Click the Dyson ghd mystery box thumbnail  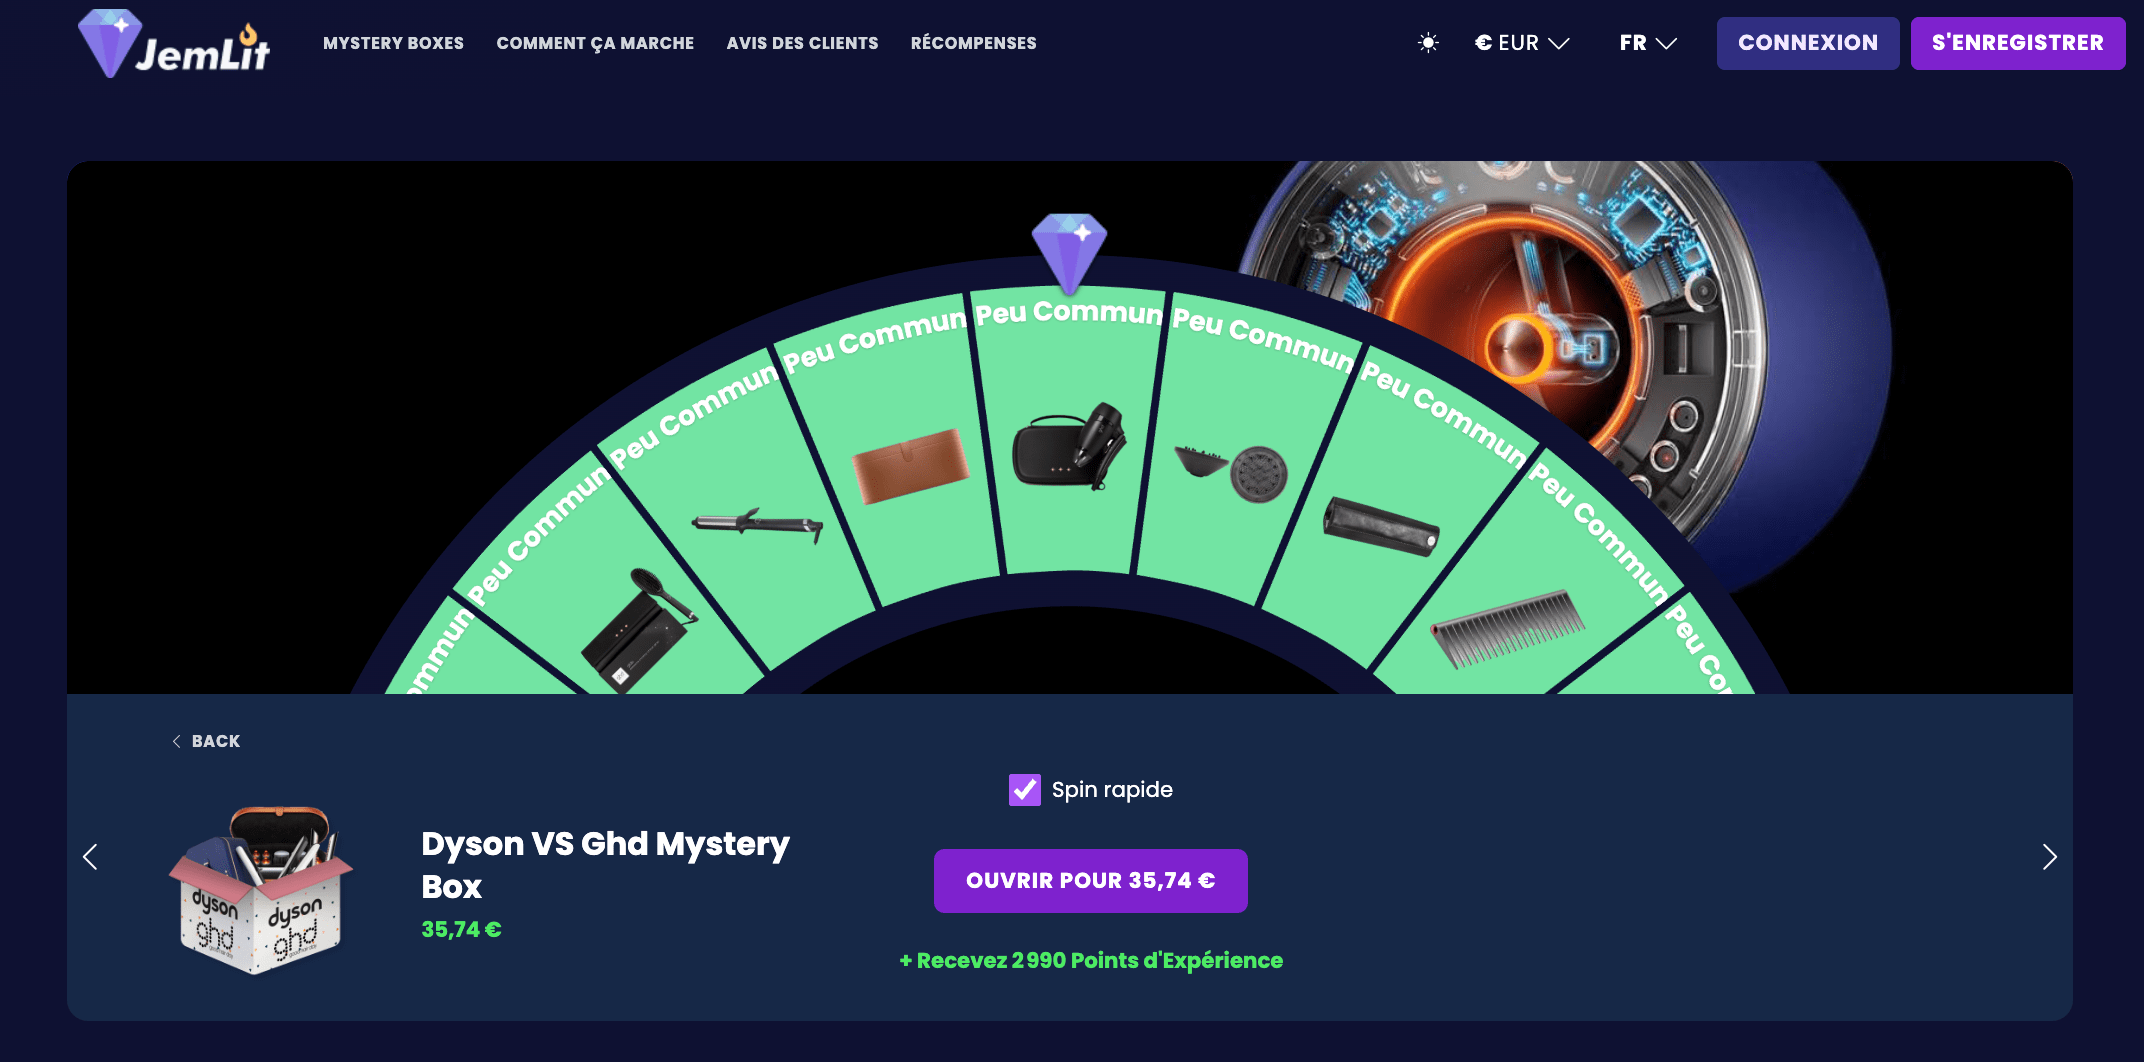(x=261, y=890)
